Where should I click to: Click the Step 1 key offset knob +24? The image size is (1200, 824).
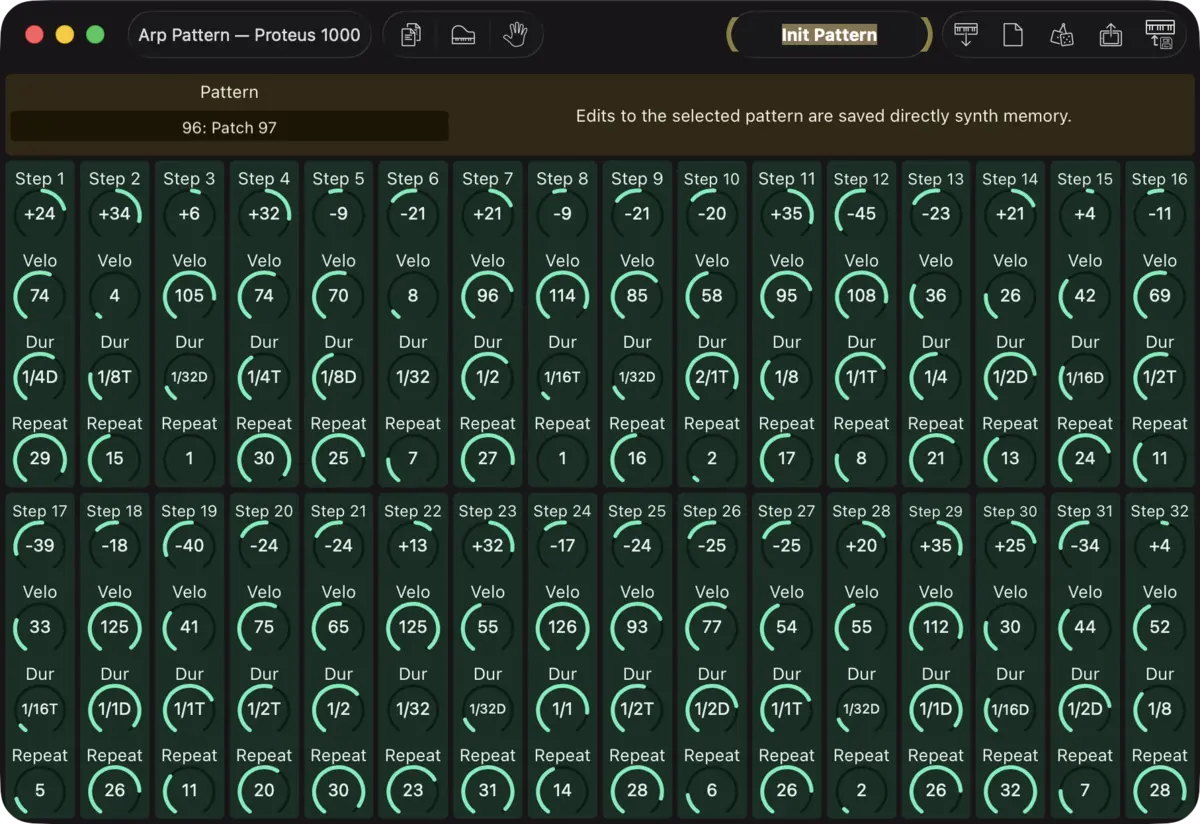coord(40,213)
